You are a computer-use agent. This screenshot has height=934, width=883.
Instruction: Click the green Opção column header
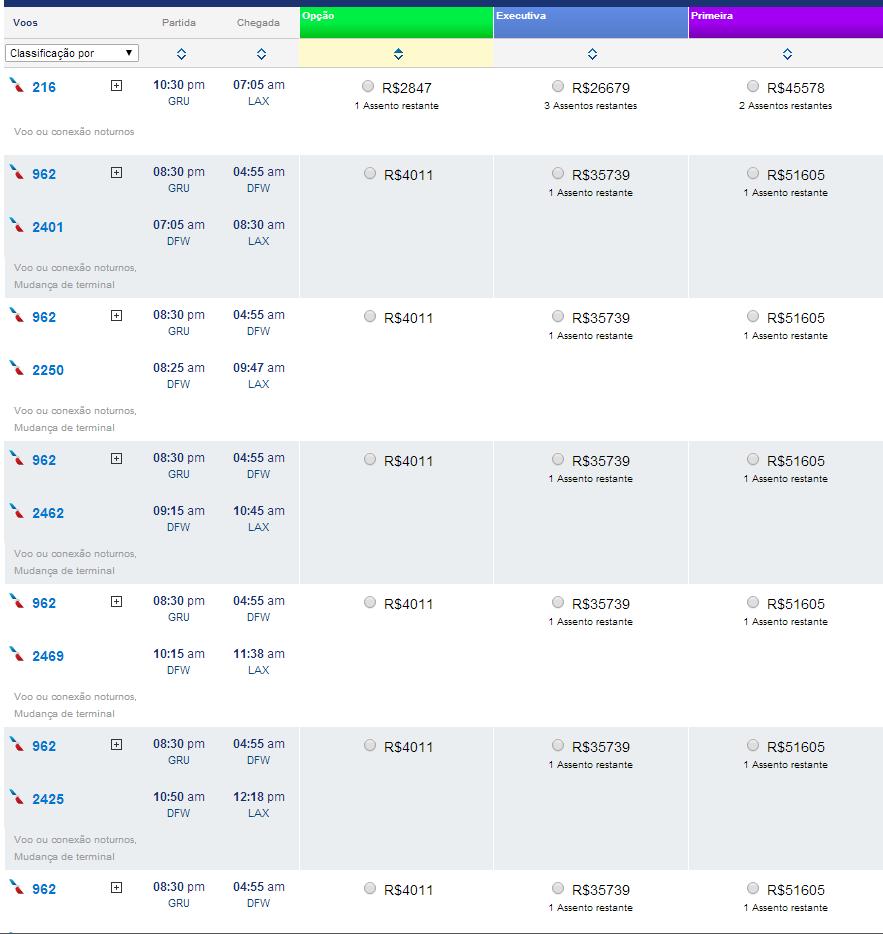(x=396, y=22)
